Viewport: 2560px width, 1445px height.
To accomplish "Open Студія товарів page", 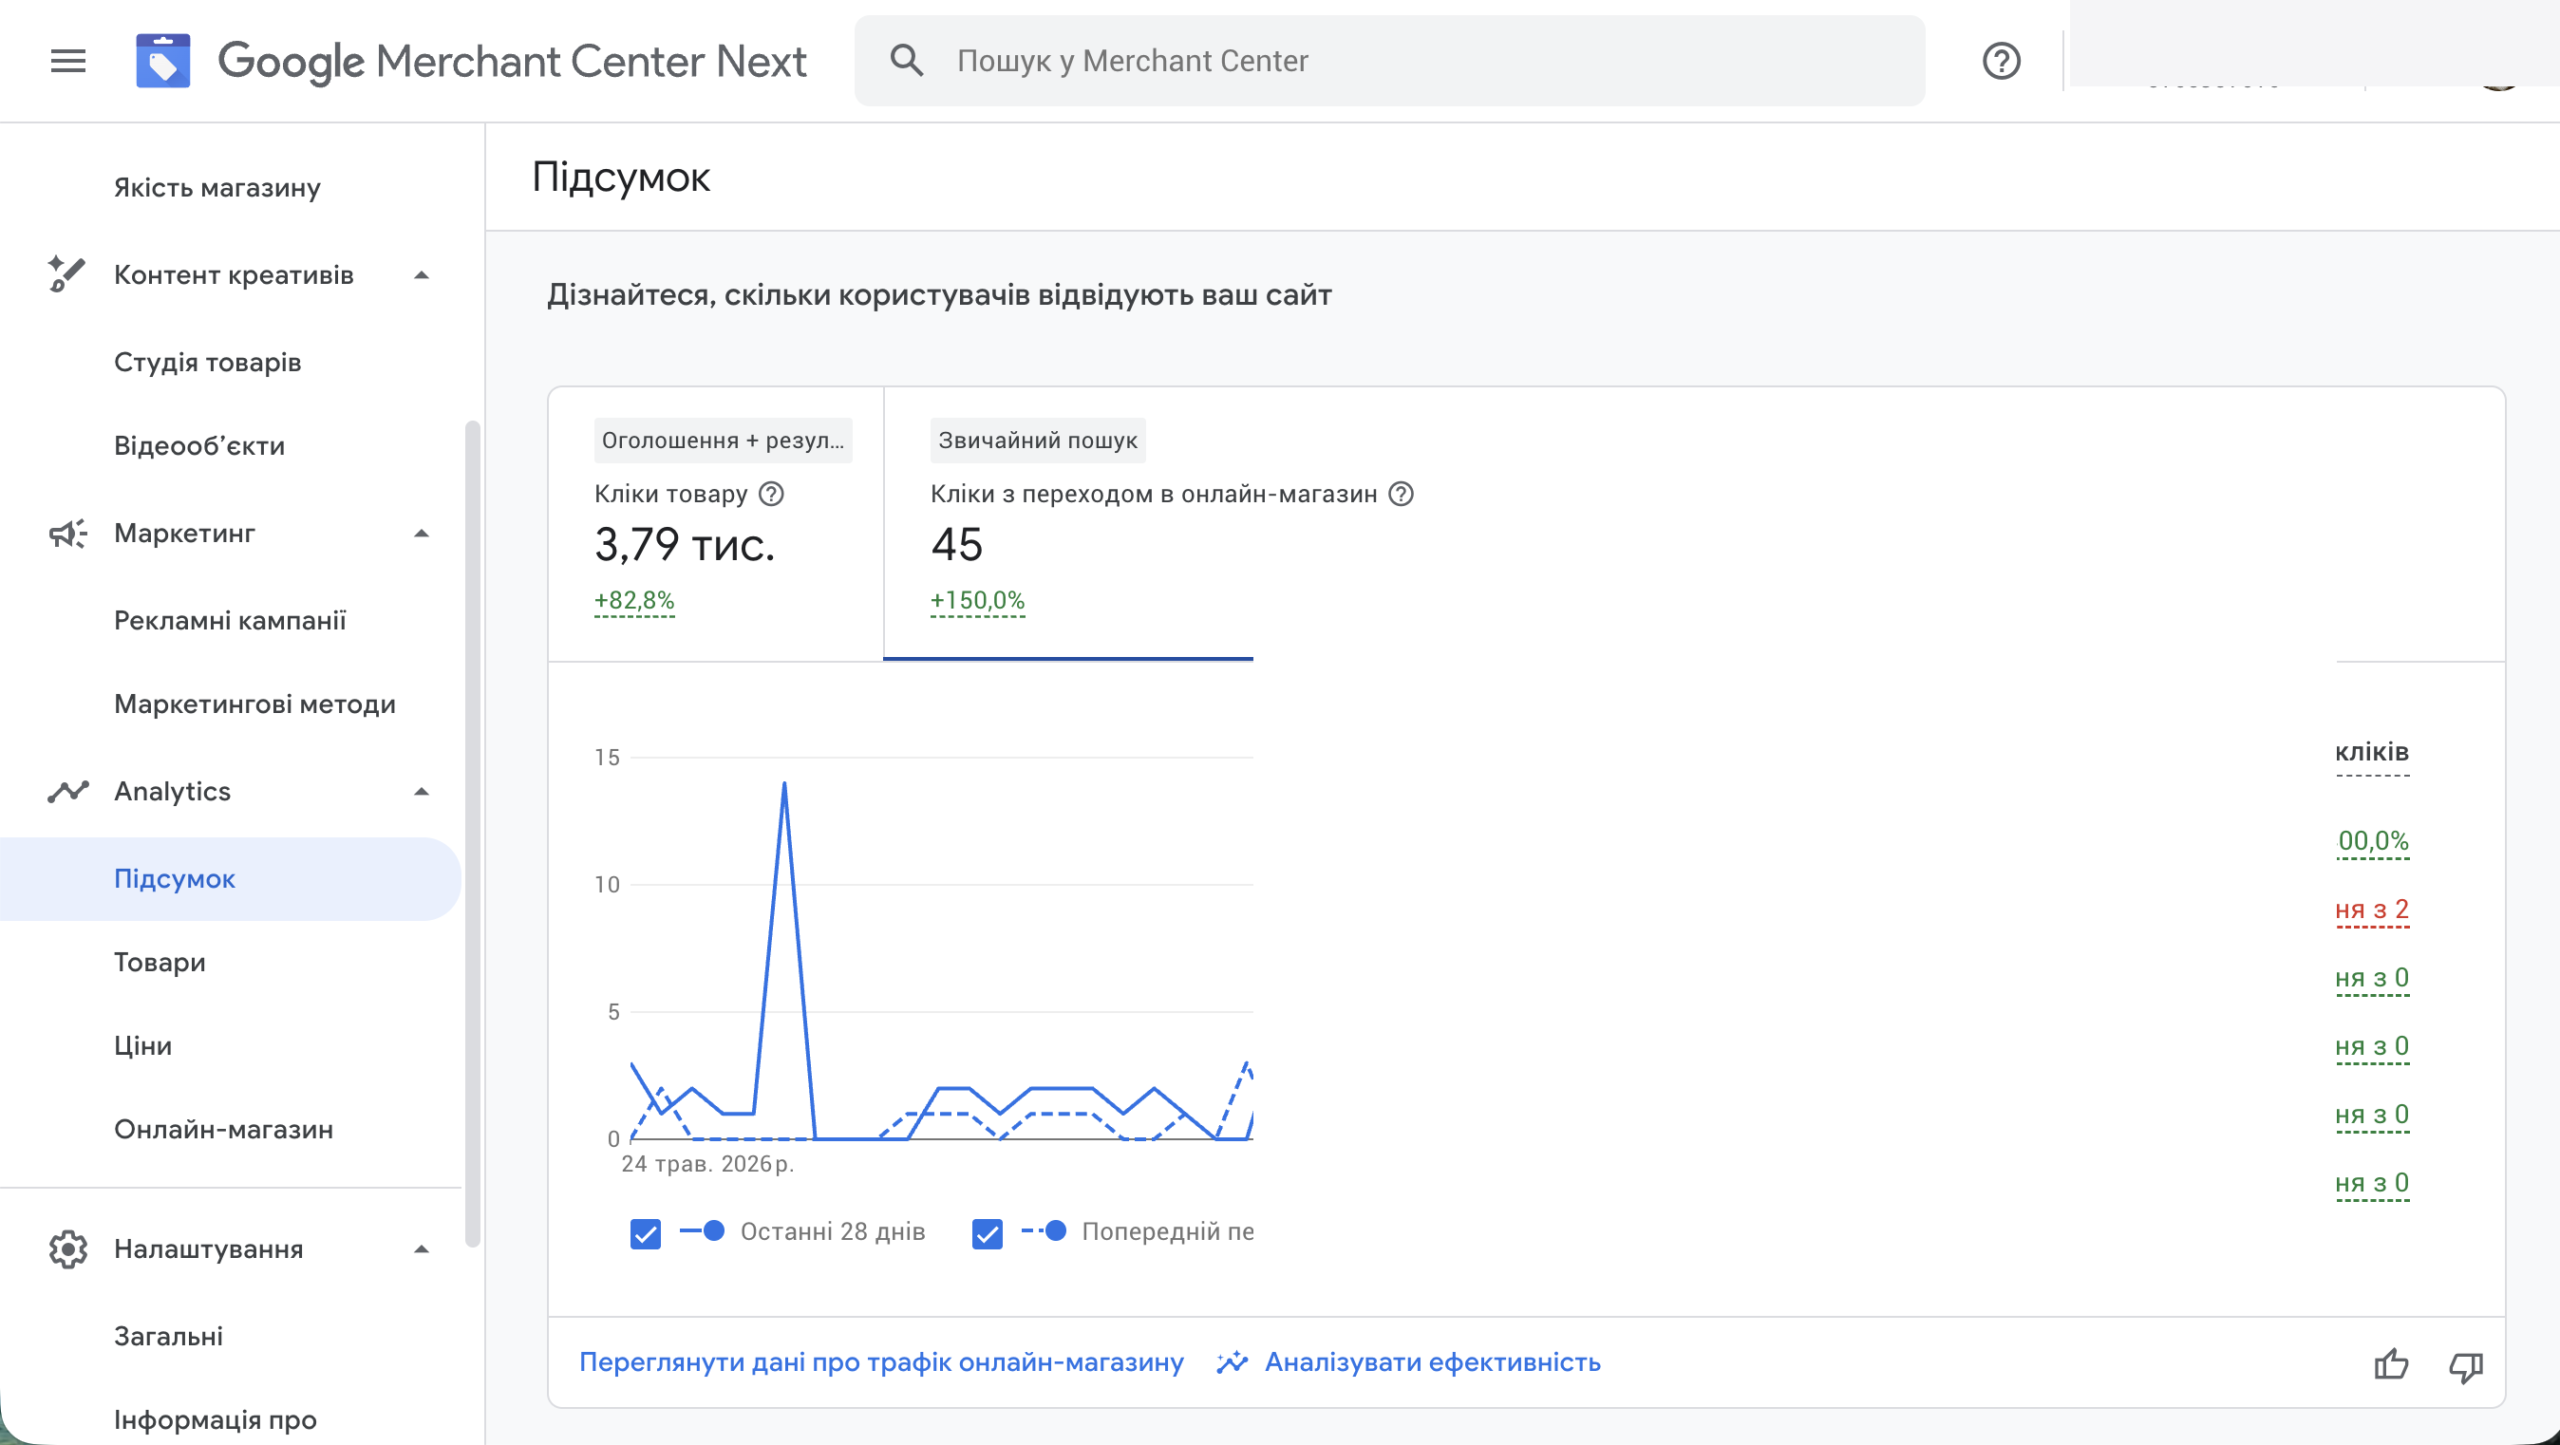I will [208, 362].
